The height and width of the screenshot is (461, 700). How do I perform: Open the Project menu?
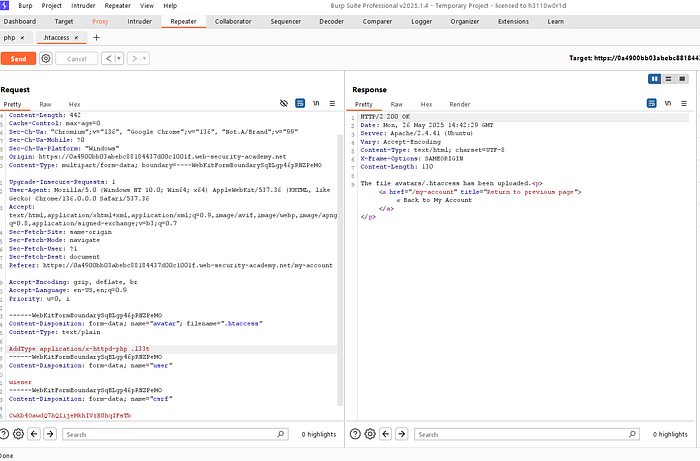click(x=51, y=6)
